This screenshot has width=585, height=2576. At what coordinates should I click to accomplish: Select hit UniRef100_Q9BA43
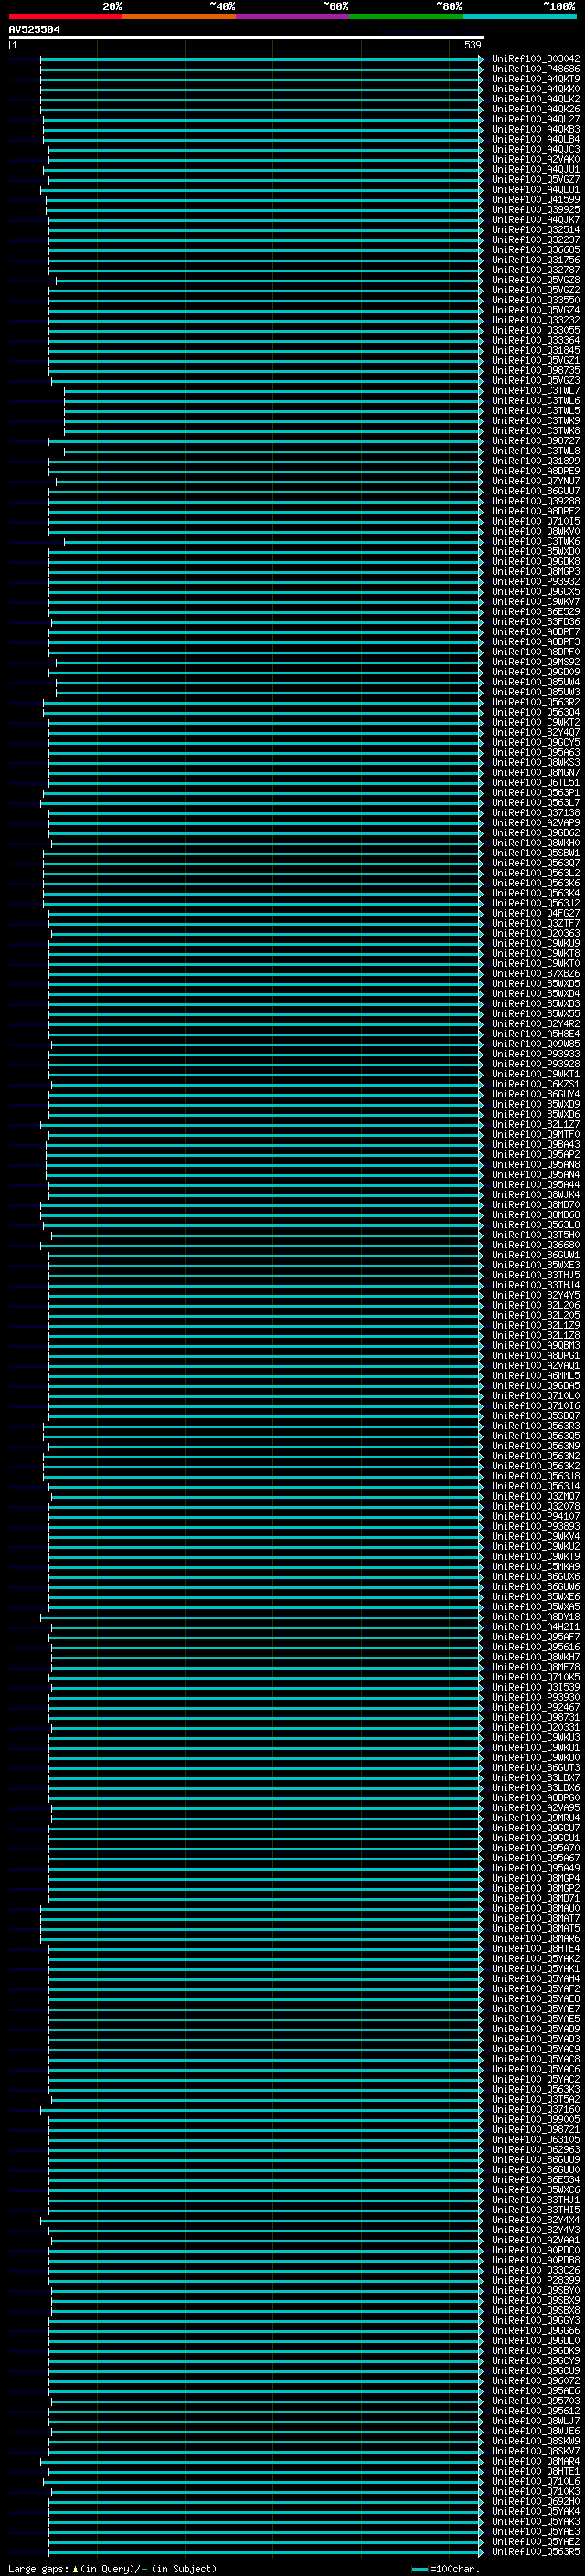pos(536,1145)
